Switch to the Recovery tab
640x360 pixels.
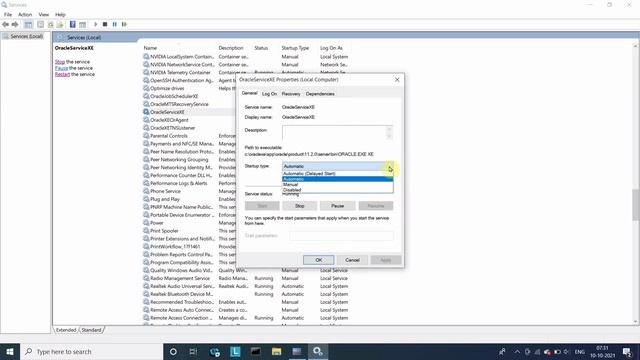click(291, 94)
